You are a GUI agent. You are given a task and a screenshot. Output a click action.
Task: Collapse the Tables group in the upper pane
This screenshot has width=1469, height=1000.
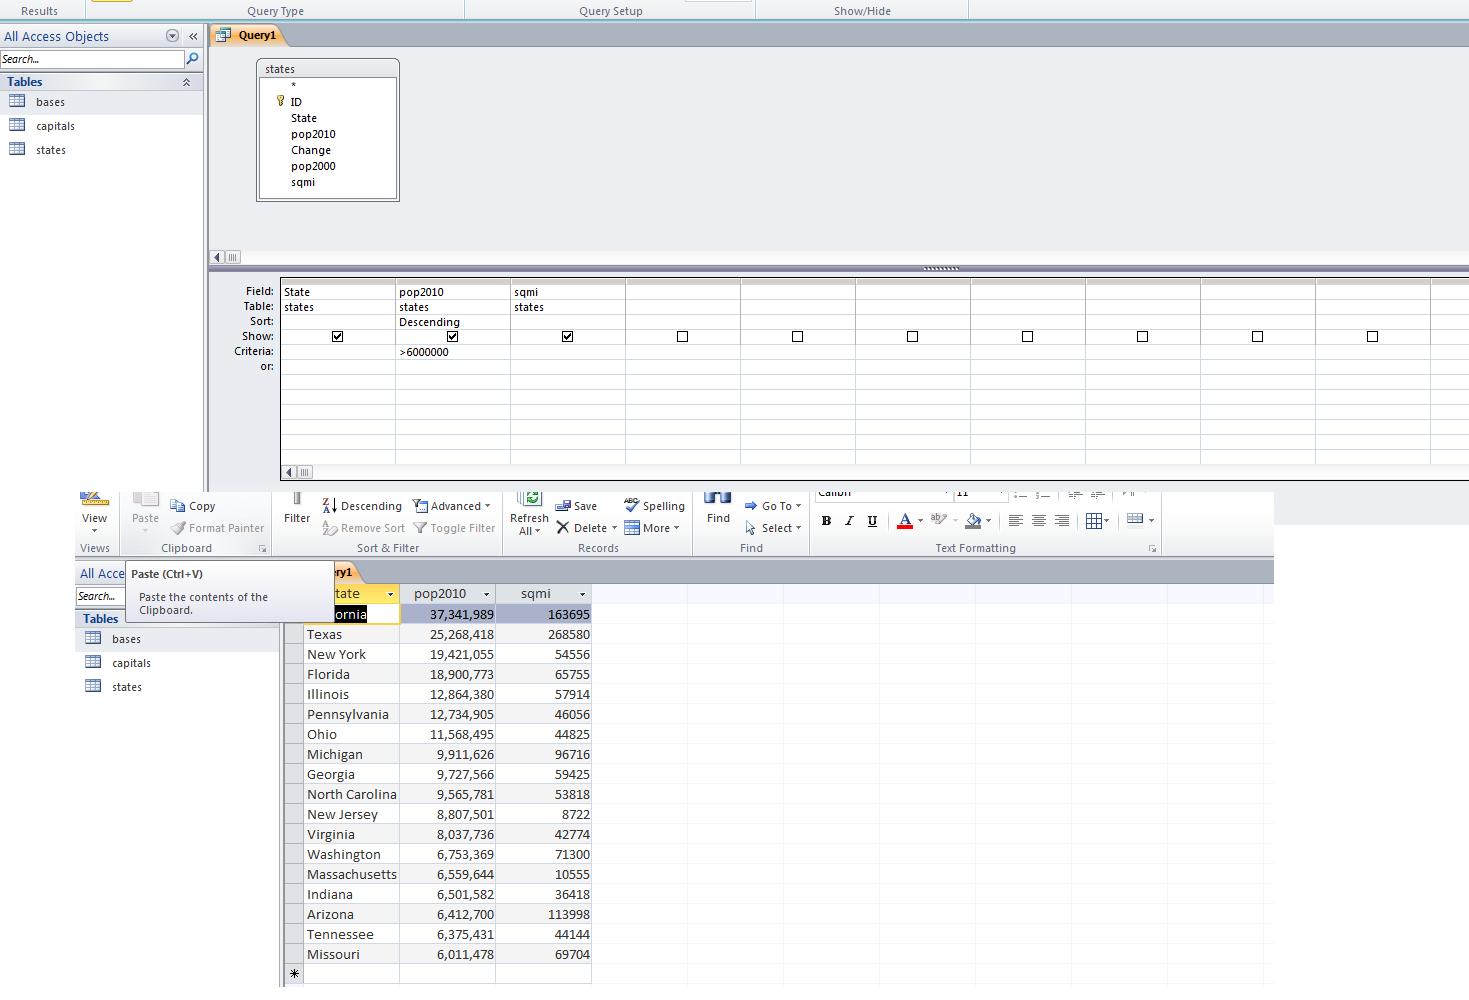point(186,82)
